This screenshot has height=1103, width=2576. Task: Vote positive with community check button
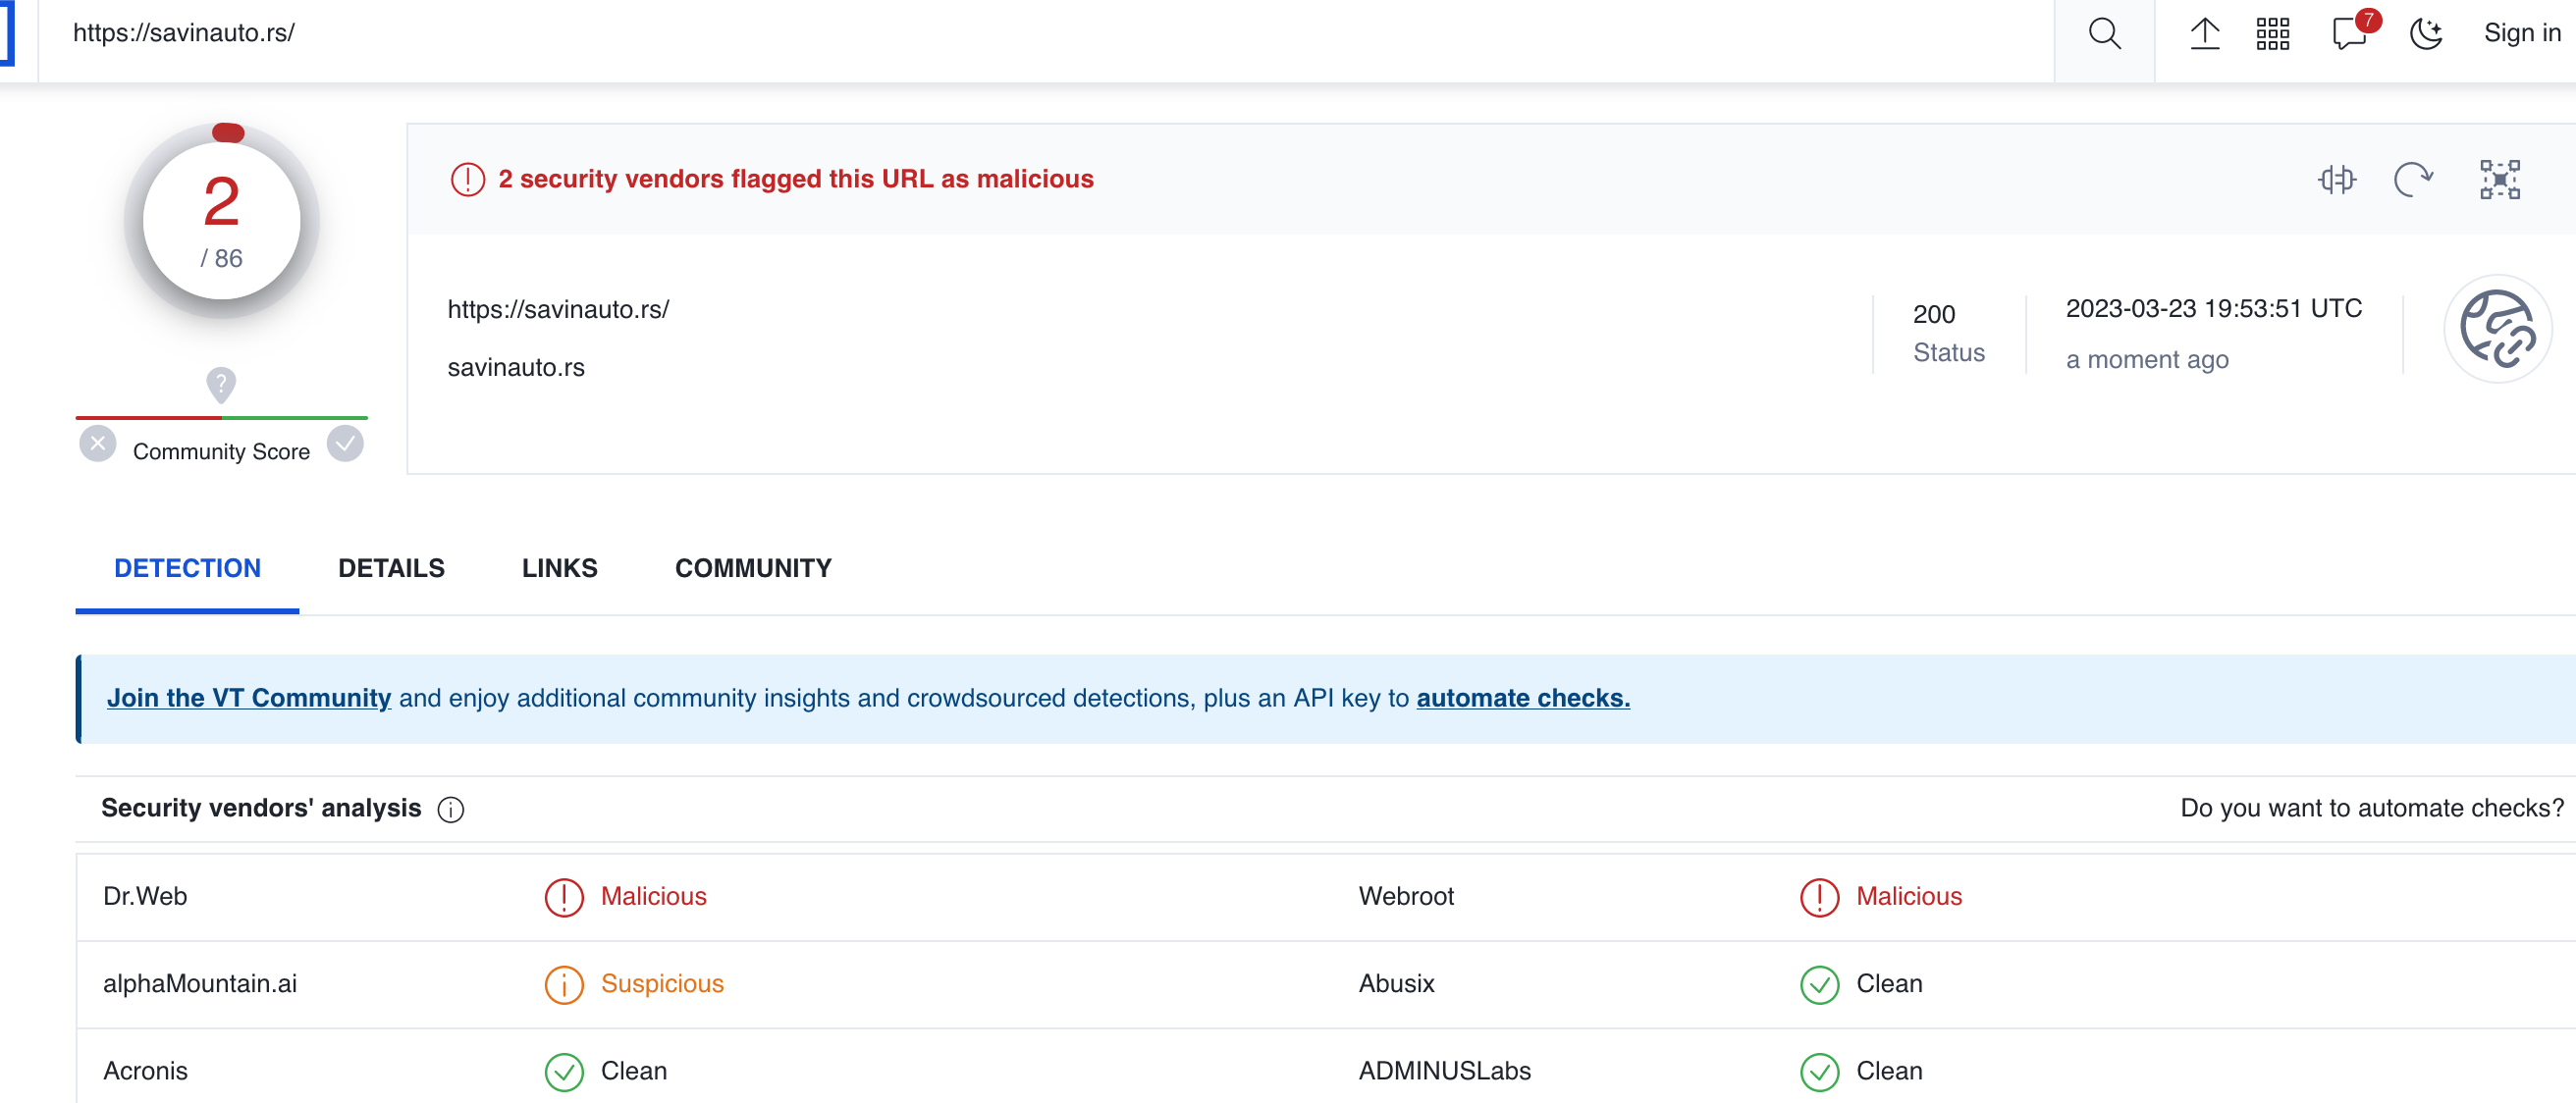click(x=345, y=443)
